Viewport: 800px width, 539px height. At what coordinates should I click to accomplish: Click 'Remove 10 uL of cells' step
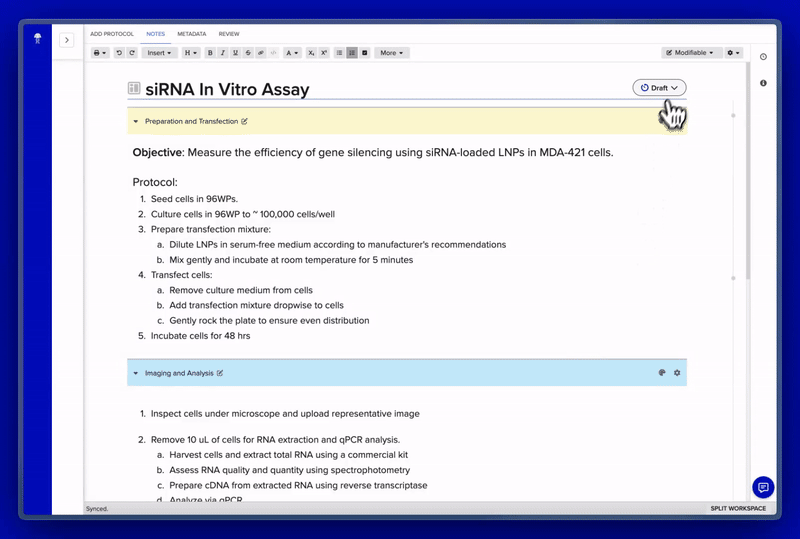276,439
